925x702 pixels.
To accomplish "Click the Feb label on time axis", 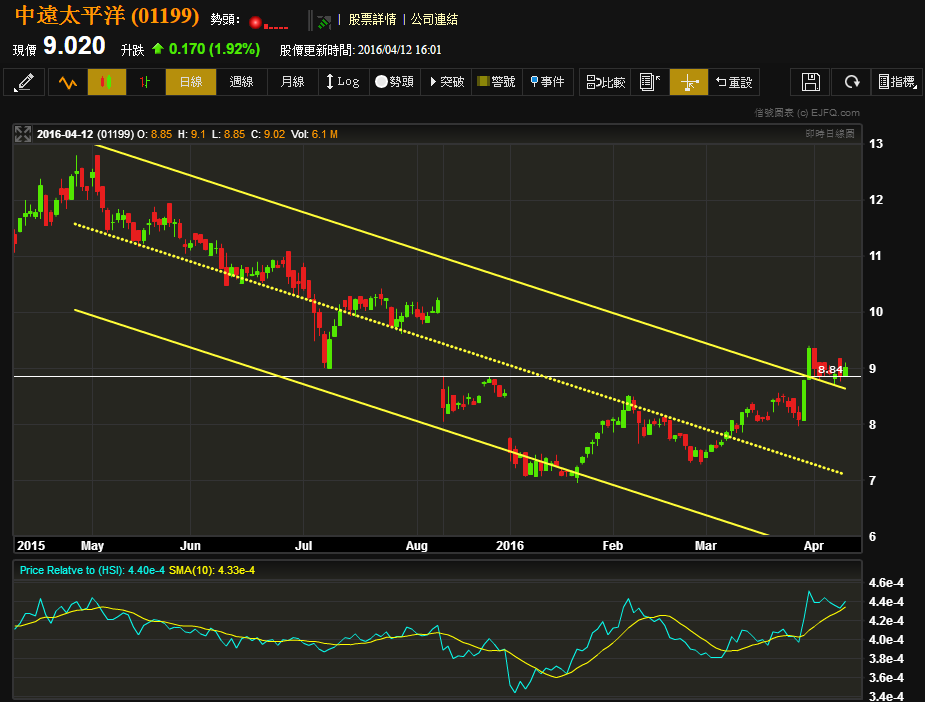I will 612,546.
